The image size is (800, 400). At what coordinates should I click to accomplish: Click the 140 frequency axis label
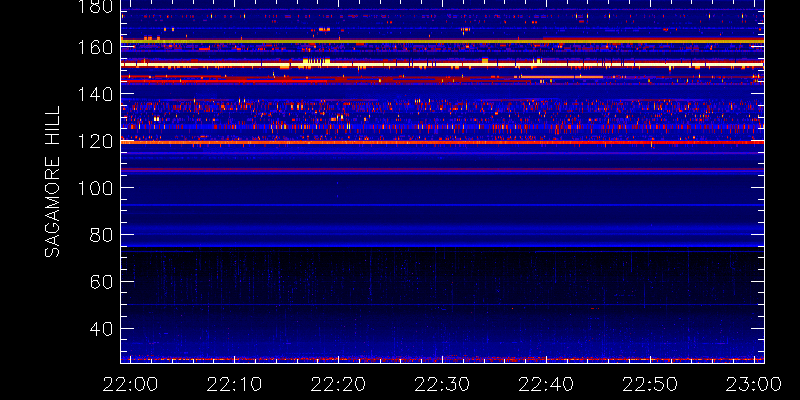click(x=95, y=94)
